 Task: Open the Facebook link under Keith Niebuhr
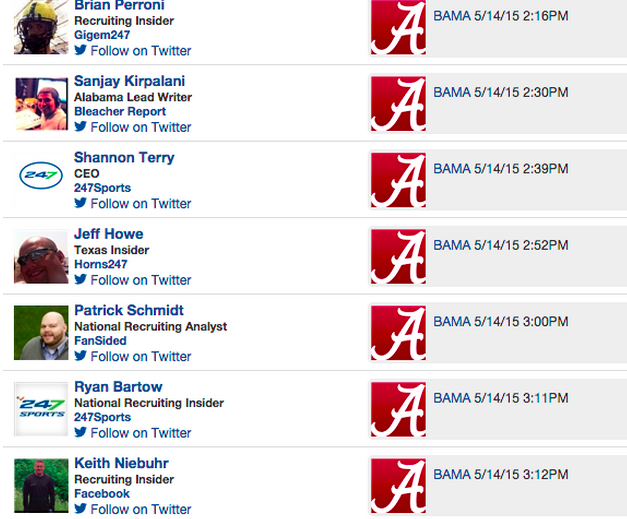coord(102,494)
